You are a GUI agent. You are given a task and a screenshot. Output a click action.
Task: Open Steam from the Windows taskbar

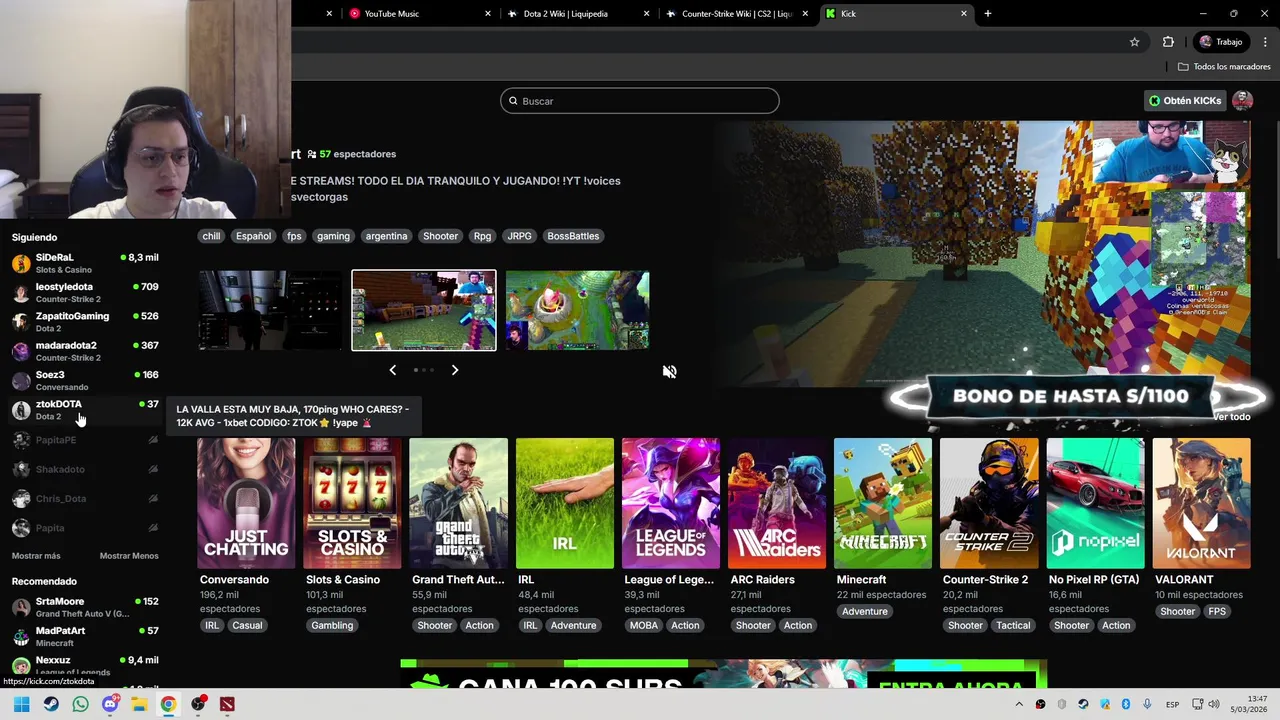(x=51, y=704)
